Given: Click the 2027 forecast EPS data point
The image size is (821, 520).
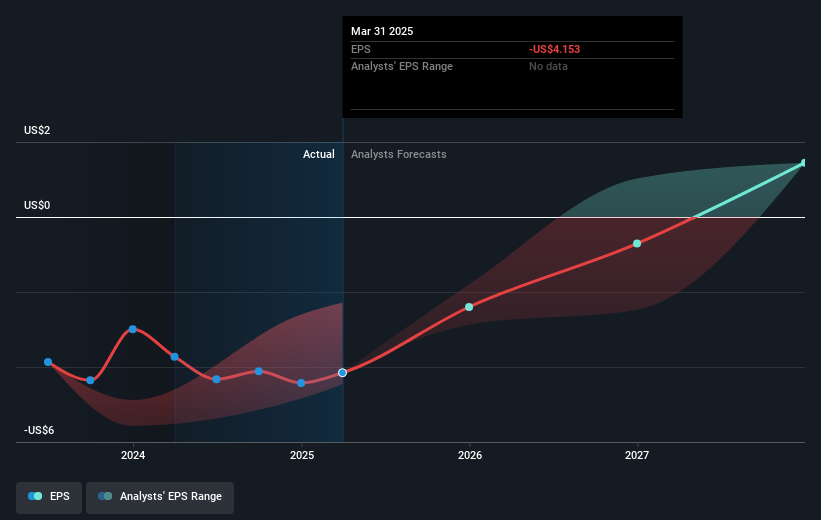Looking at the screenshot, I should (637, 244).
